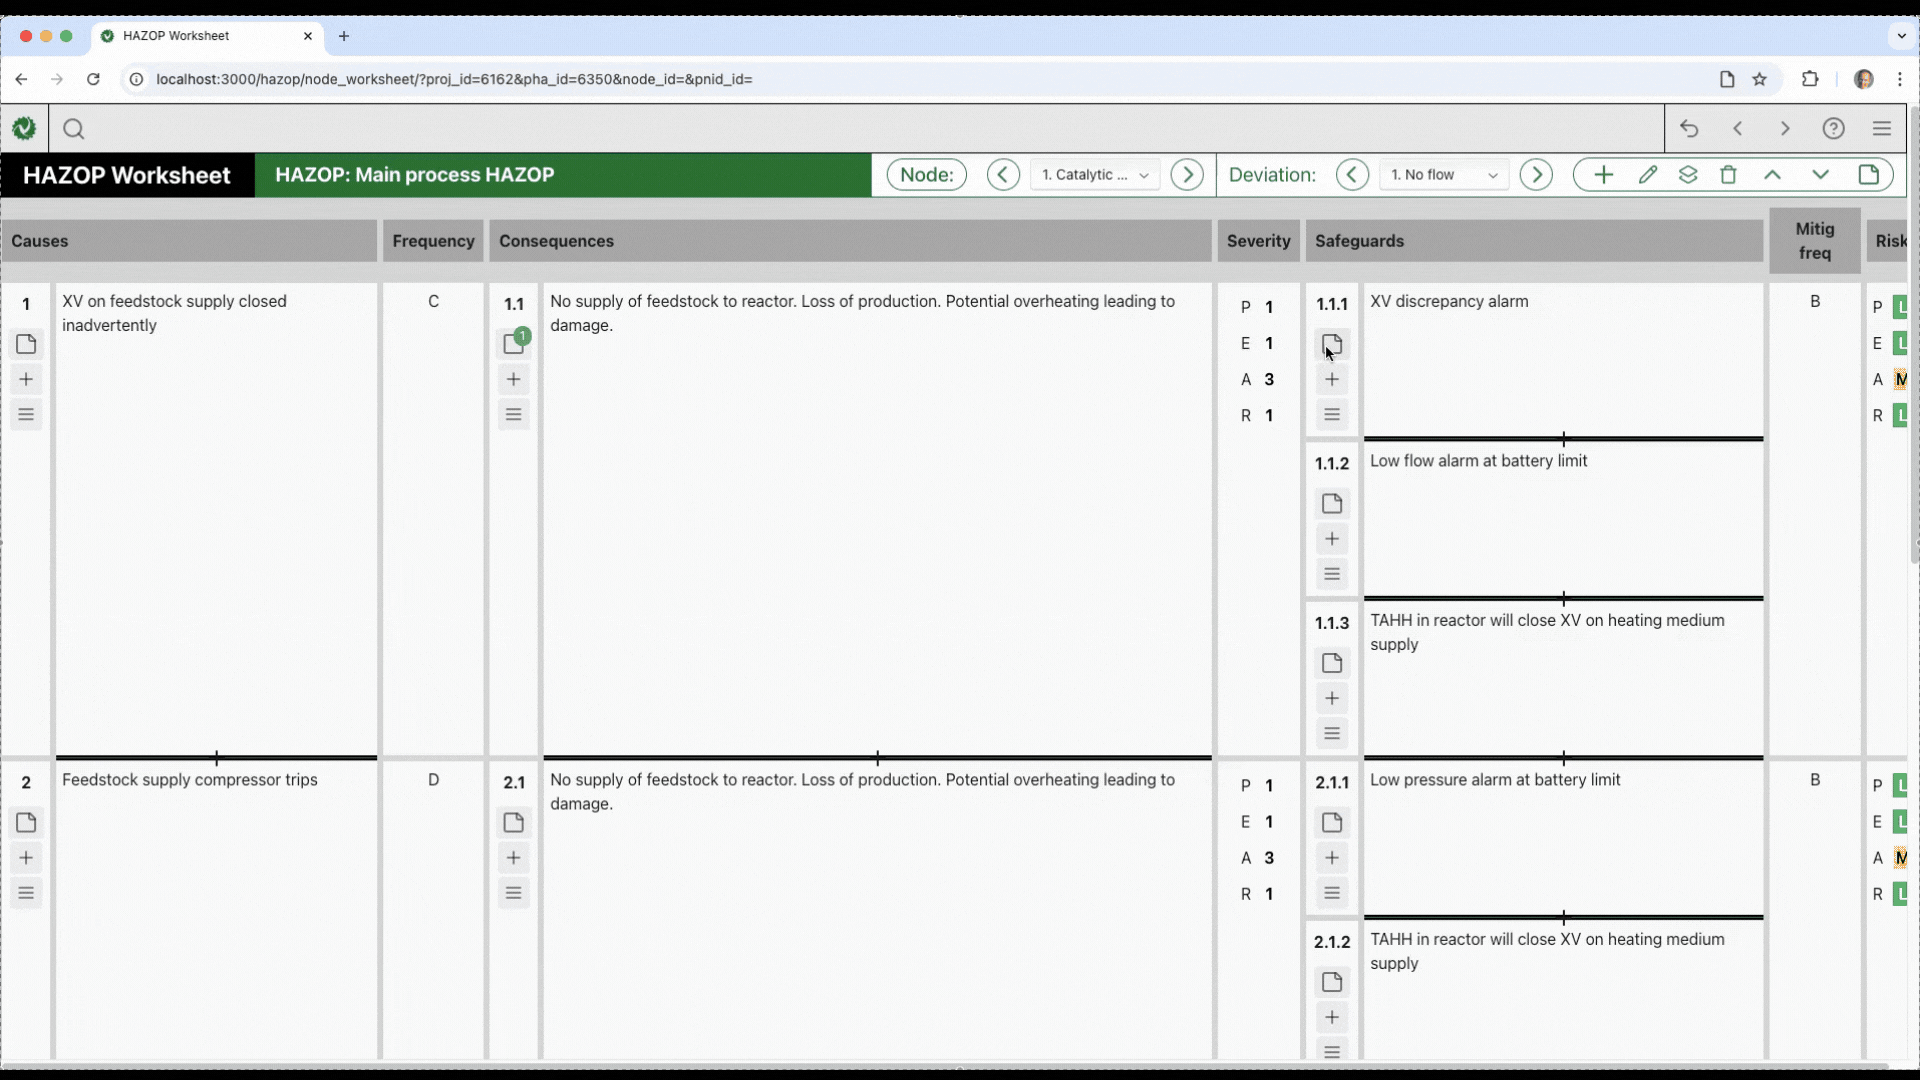
Task: Click safeguard text XV discrepancy alarm
Action: 1448,301
